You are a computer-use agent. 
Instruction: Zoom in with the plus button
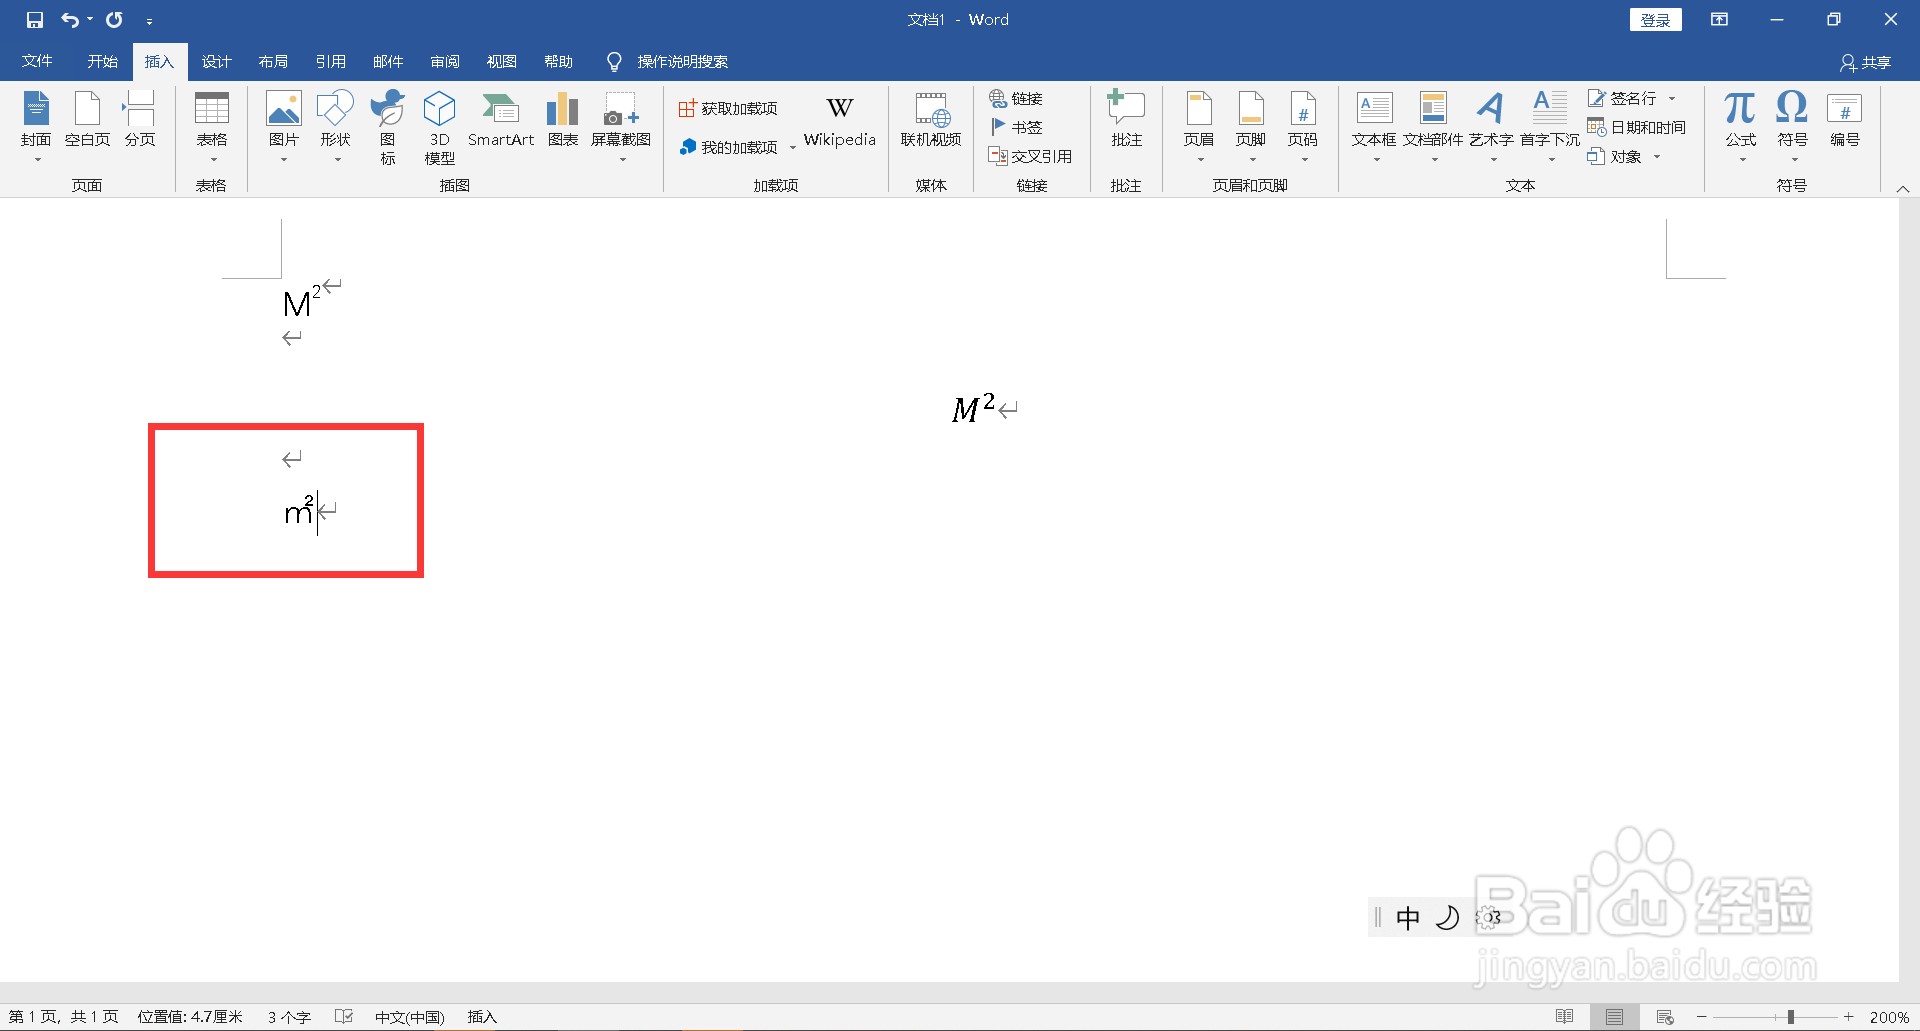(x=1849, y=1017)
